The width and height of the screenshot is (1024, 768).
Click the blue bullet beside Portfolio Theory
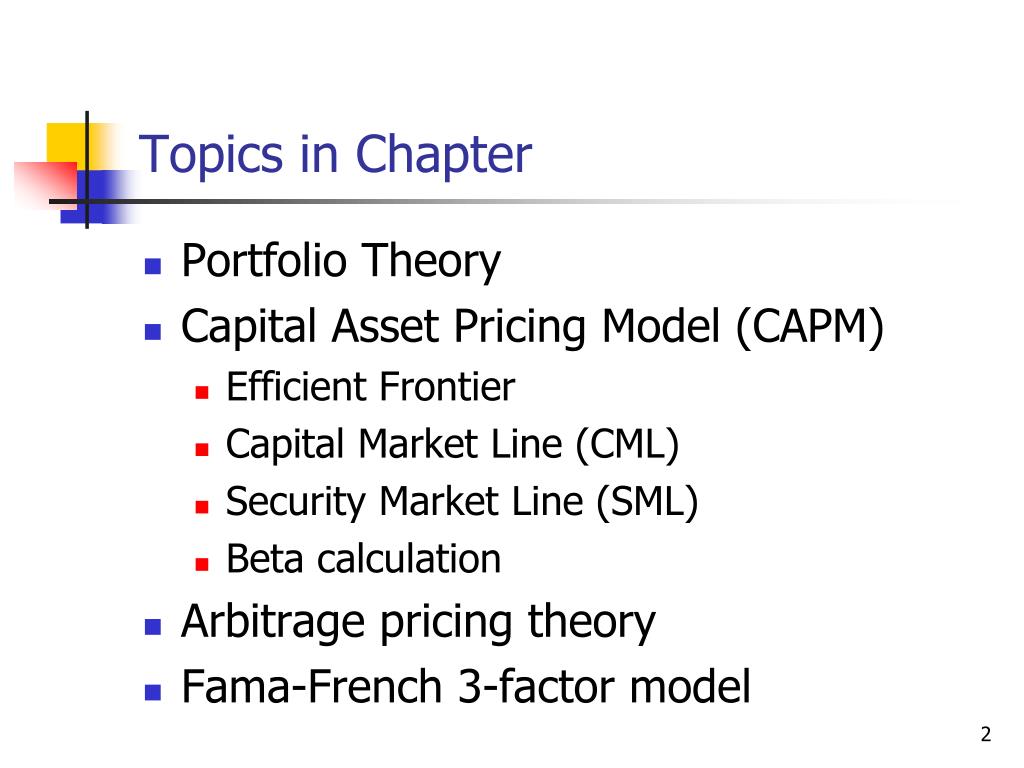click(x=153, y=266)
